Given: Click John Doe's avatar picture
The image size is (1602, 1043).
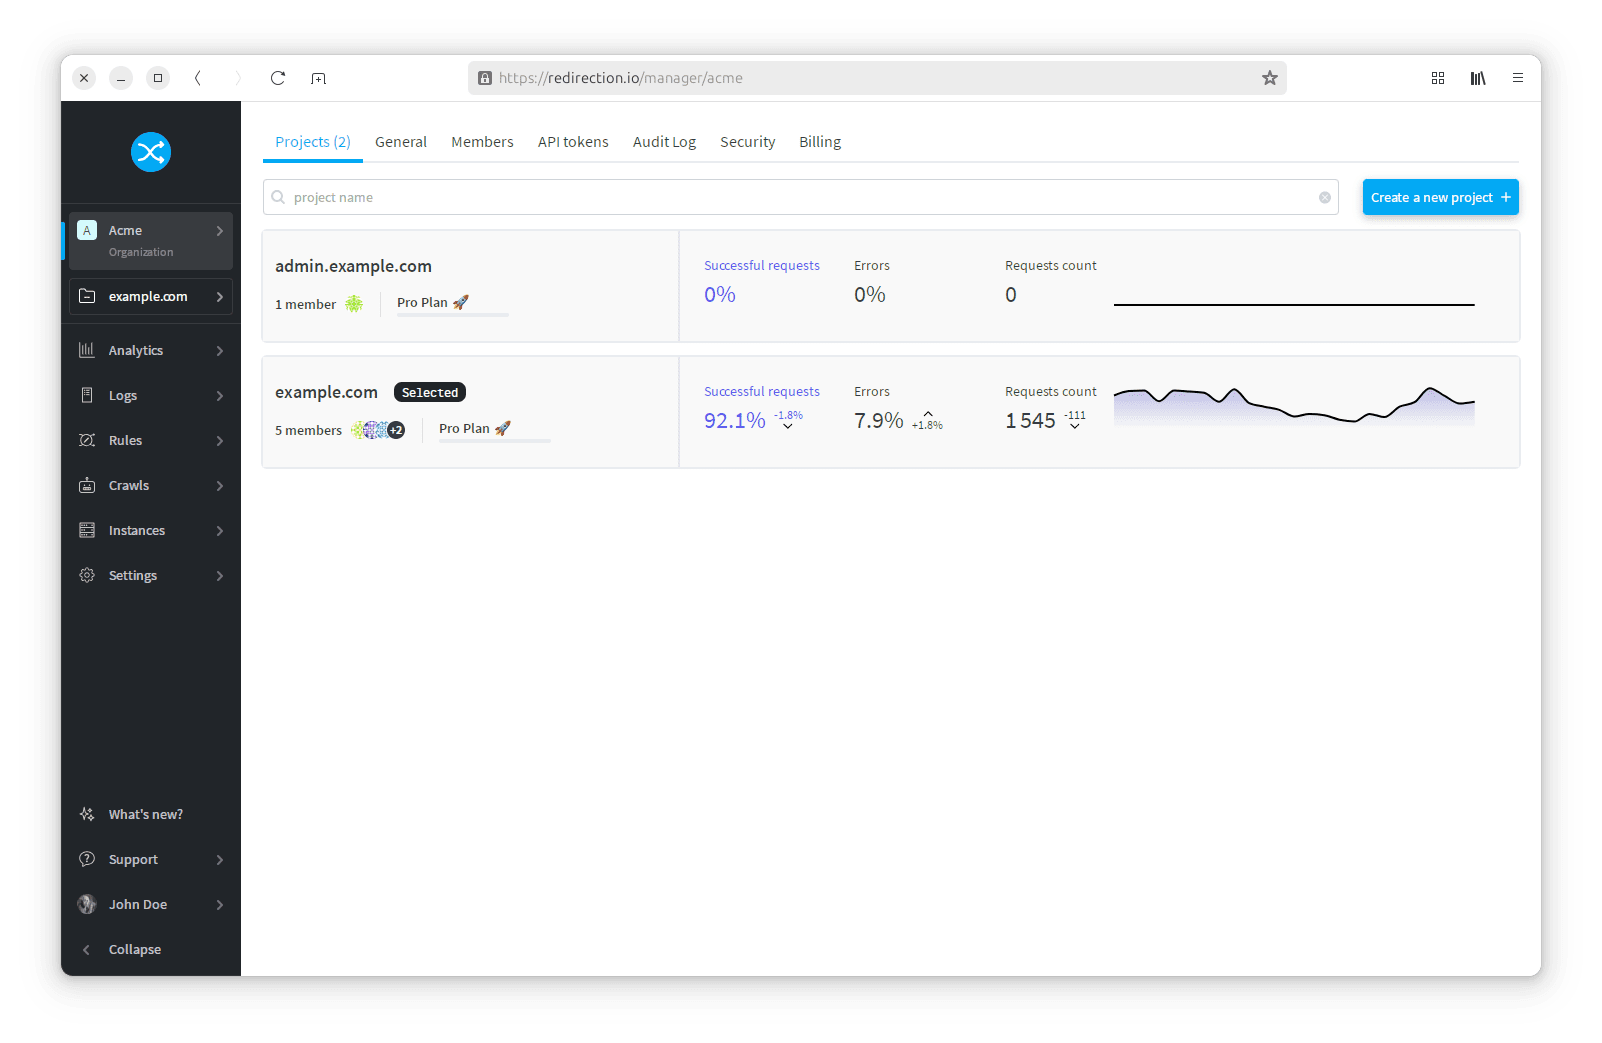Looking at the screenshot, I should tap(87, 904).
